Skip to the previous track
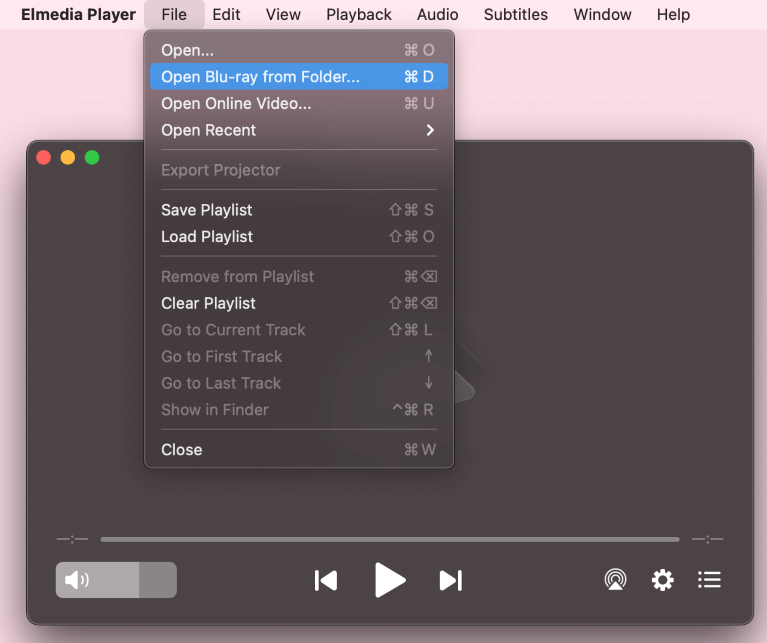The image size is (767, 643). coord(326,580)
